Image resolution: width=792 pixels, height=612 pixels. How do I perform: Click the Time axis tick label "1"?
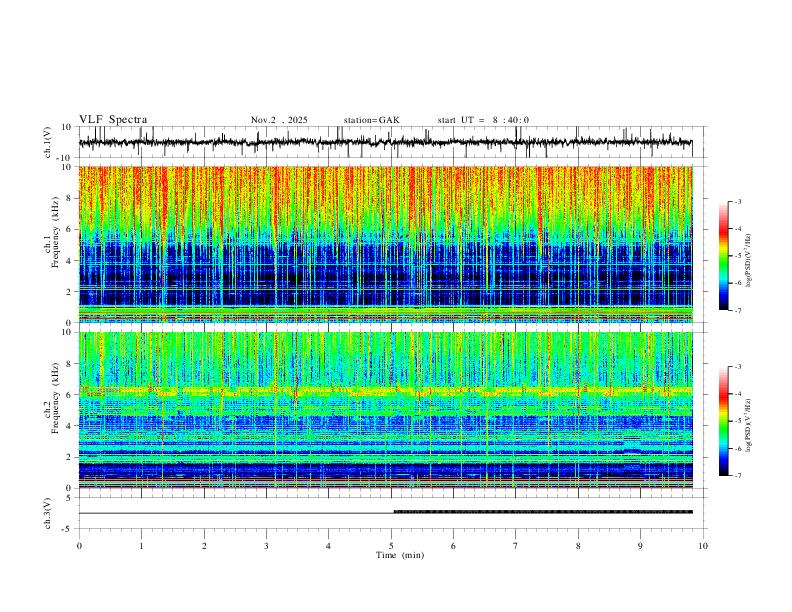tap(141, 546)
